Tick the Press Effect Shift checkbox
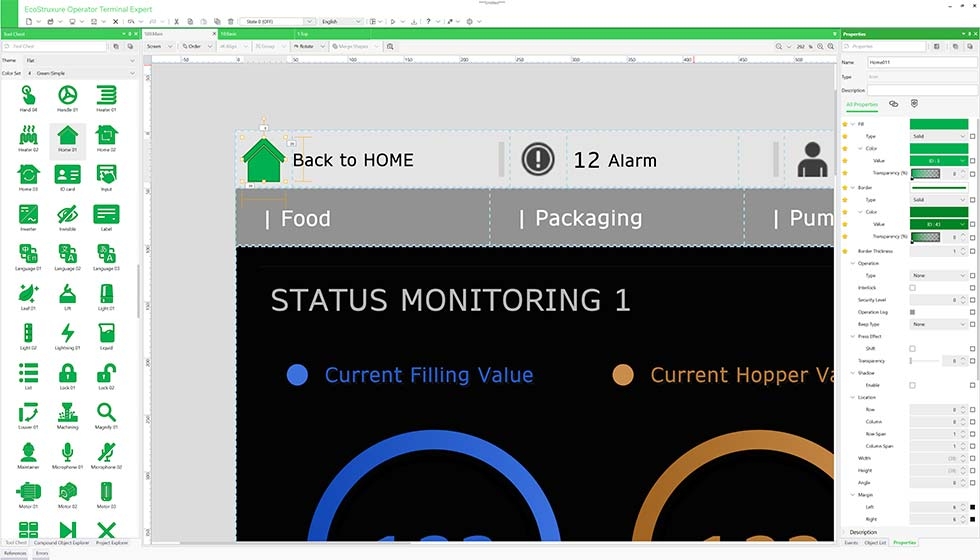Image resolution: width=980 pixels, height=560 pixels. pyautogui.click(x=912, y=348)
